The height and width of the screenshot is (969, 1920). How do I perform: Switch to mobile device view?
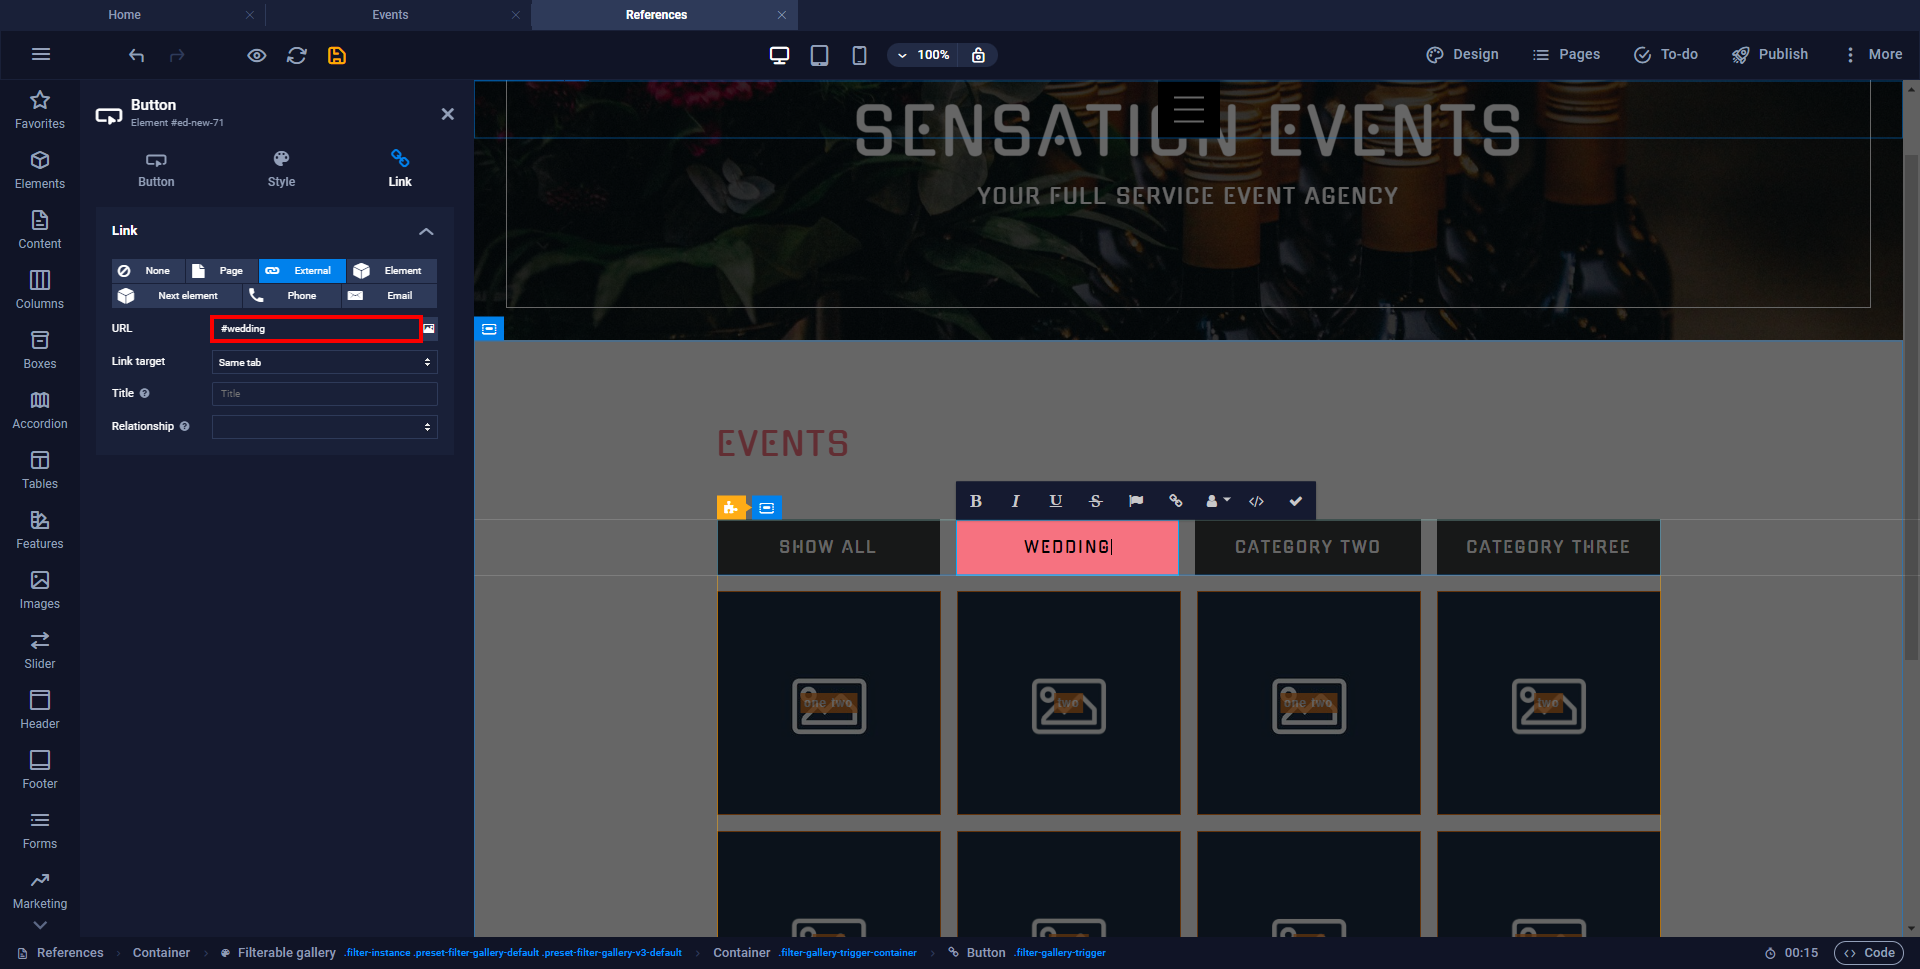pos(859,55)
